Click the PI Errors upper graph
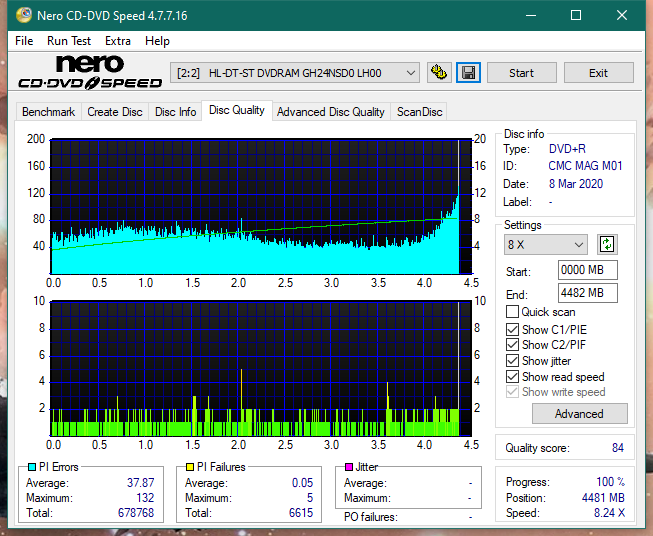This screenshot has width=653, height=536. coord(261,207)
